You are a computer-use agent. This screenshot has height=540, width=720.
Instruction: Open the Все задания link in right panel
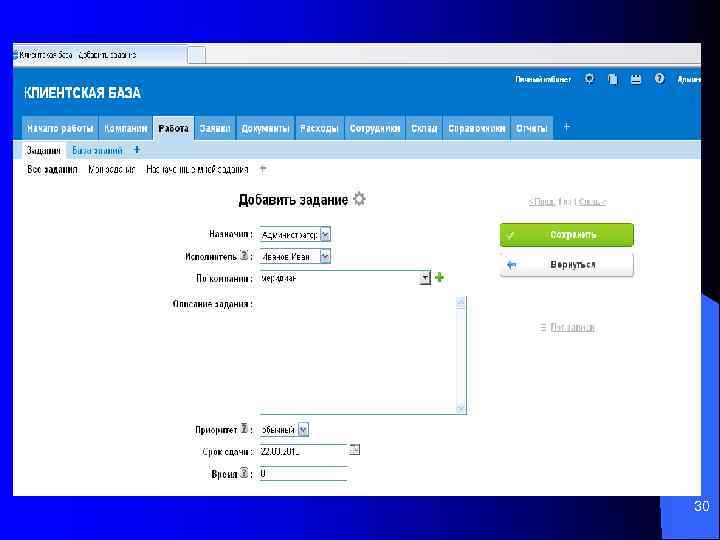(572, 327)
